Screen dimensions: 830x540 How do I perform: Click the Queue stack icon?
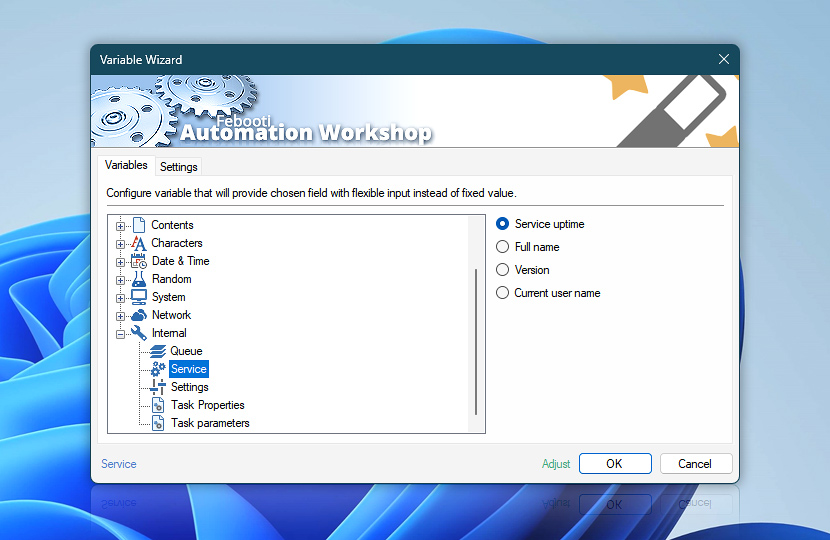(158, 351)
